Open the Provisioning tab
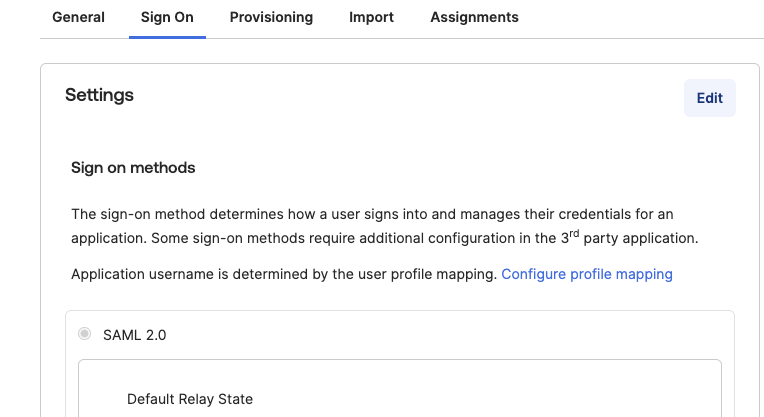Viewport: 764px width, 417px height. tap(271, 18)
